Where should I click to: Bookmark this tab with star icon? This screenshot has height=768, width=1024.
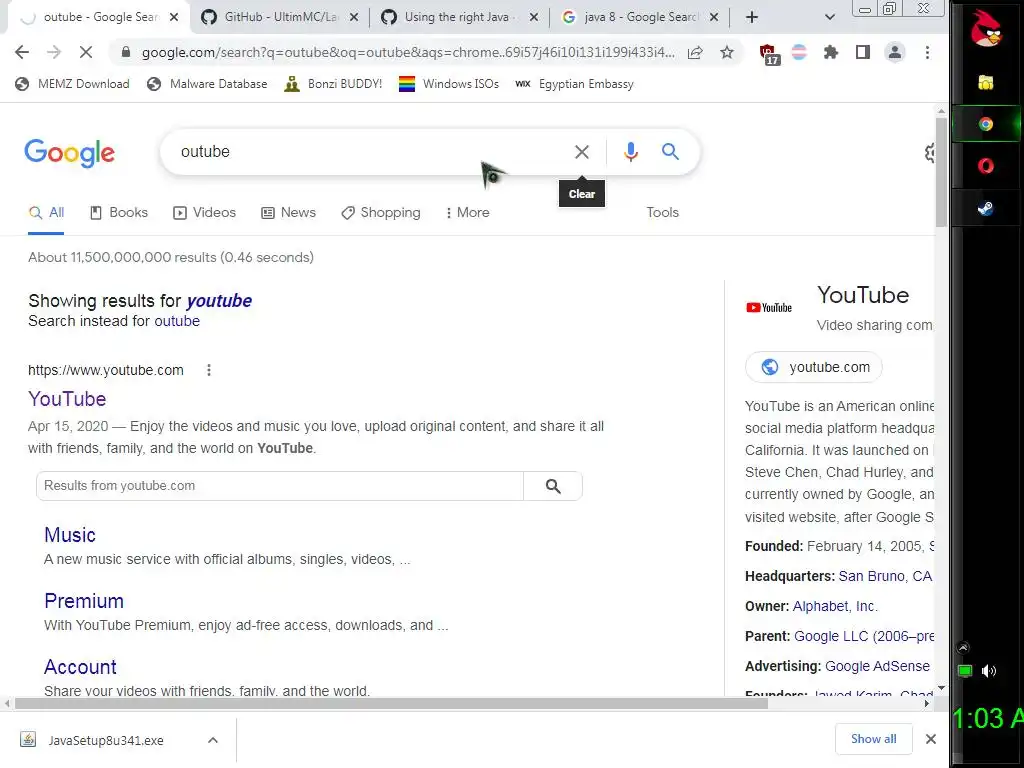pyautogui.click(x=727, y=52)
